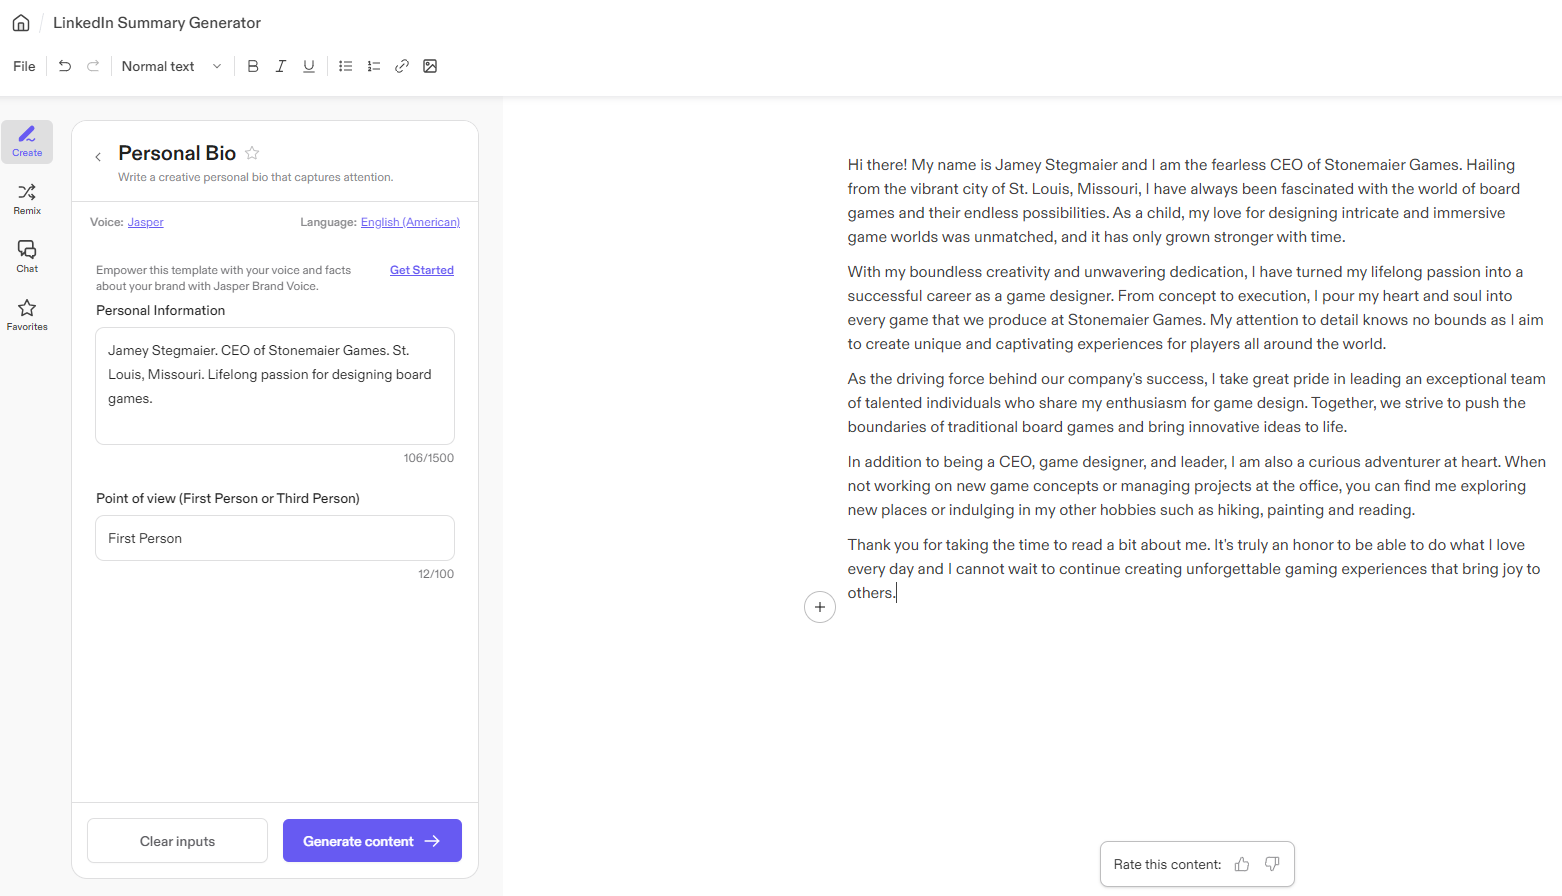Select the Create panel in the sidebar
This screenshot has height=896, width=1562.
point(26,141)
